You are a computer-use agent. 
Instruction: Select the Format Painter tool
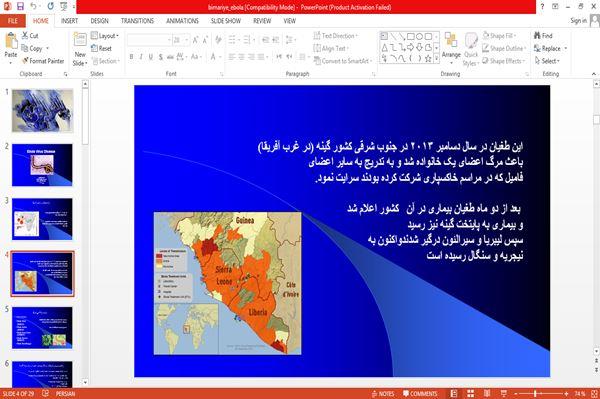[x=43, y=61]
